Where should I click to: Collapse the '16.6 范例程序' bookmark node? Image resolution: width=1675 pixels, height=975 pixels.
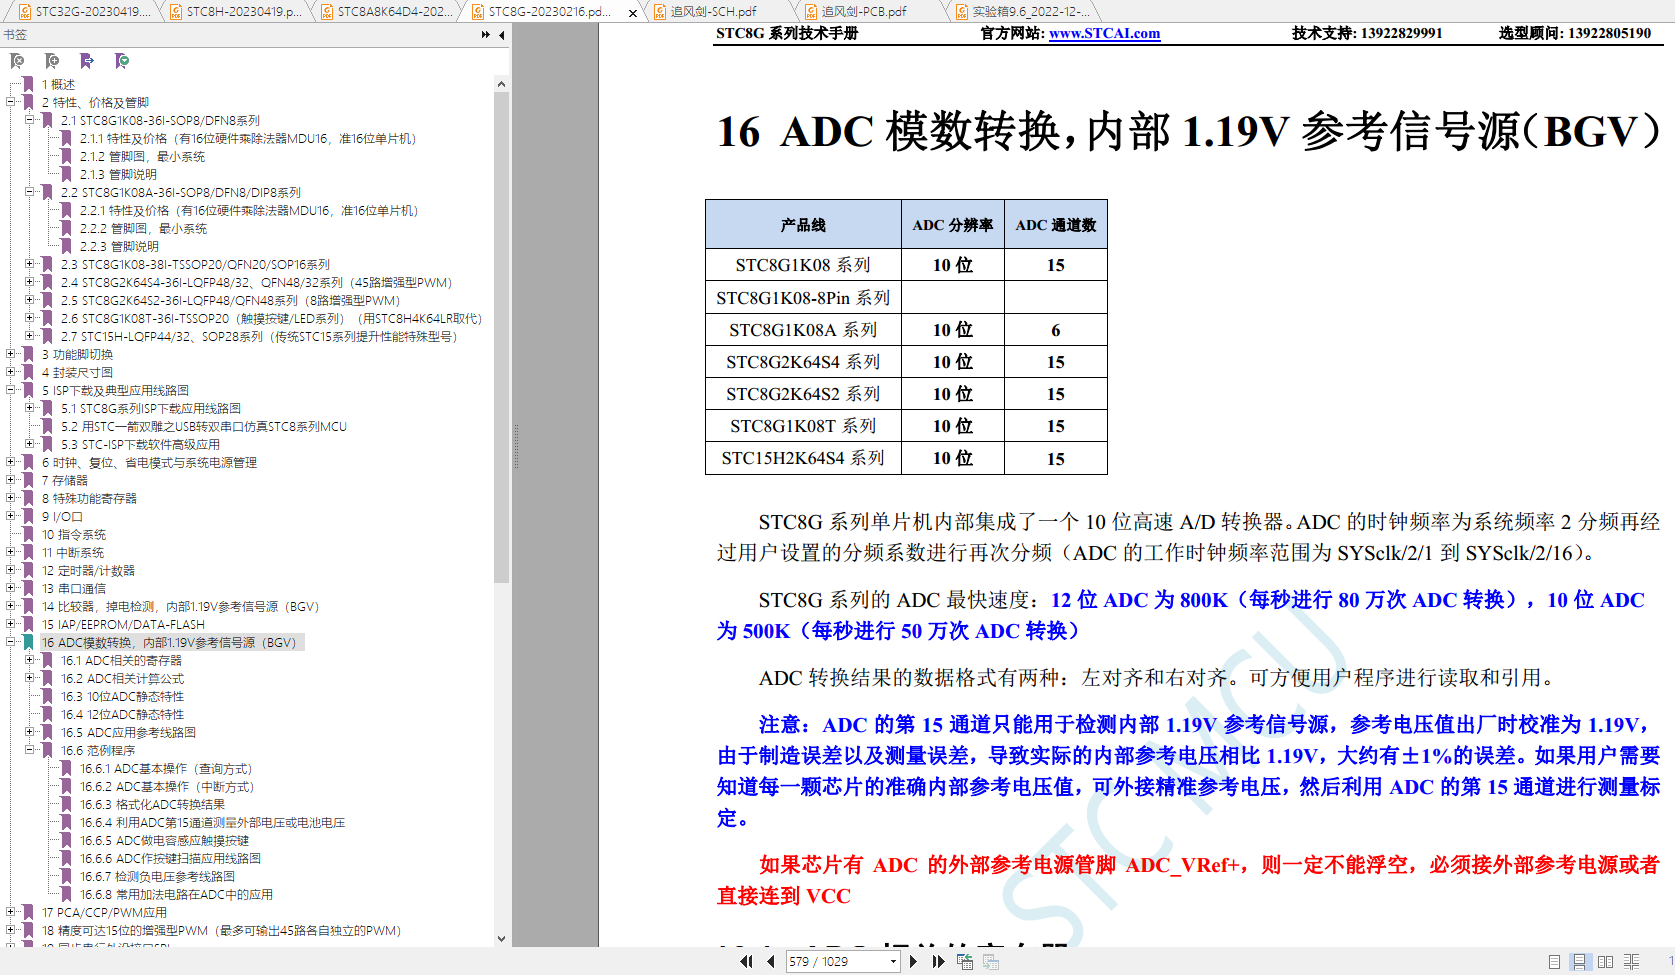pyautogui.click(x=30, y=750)
